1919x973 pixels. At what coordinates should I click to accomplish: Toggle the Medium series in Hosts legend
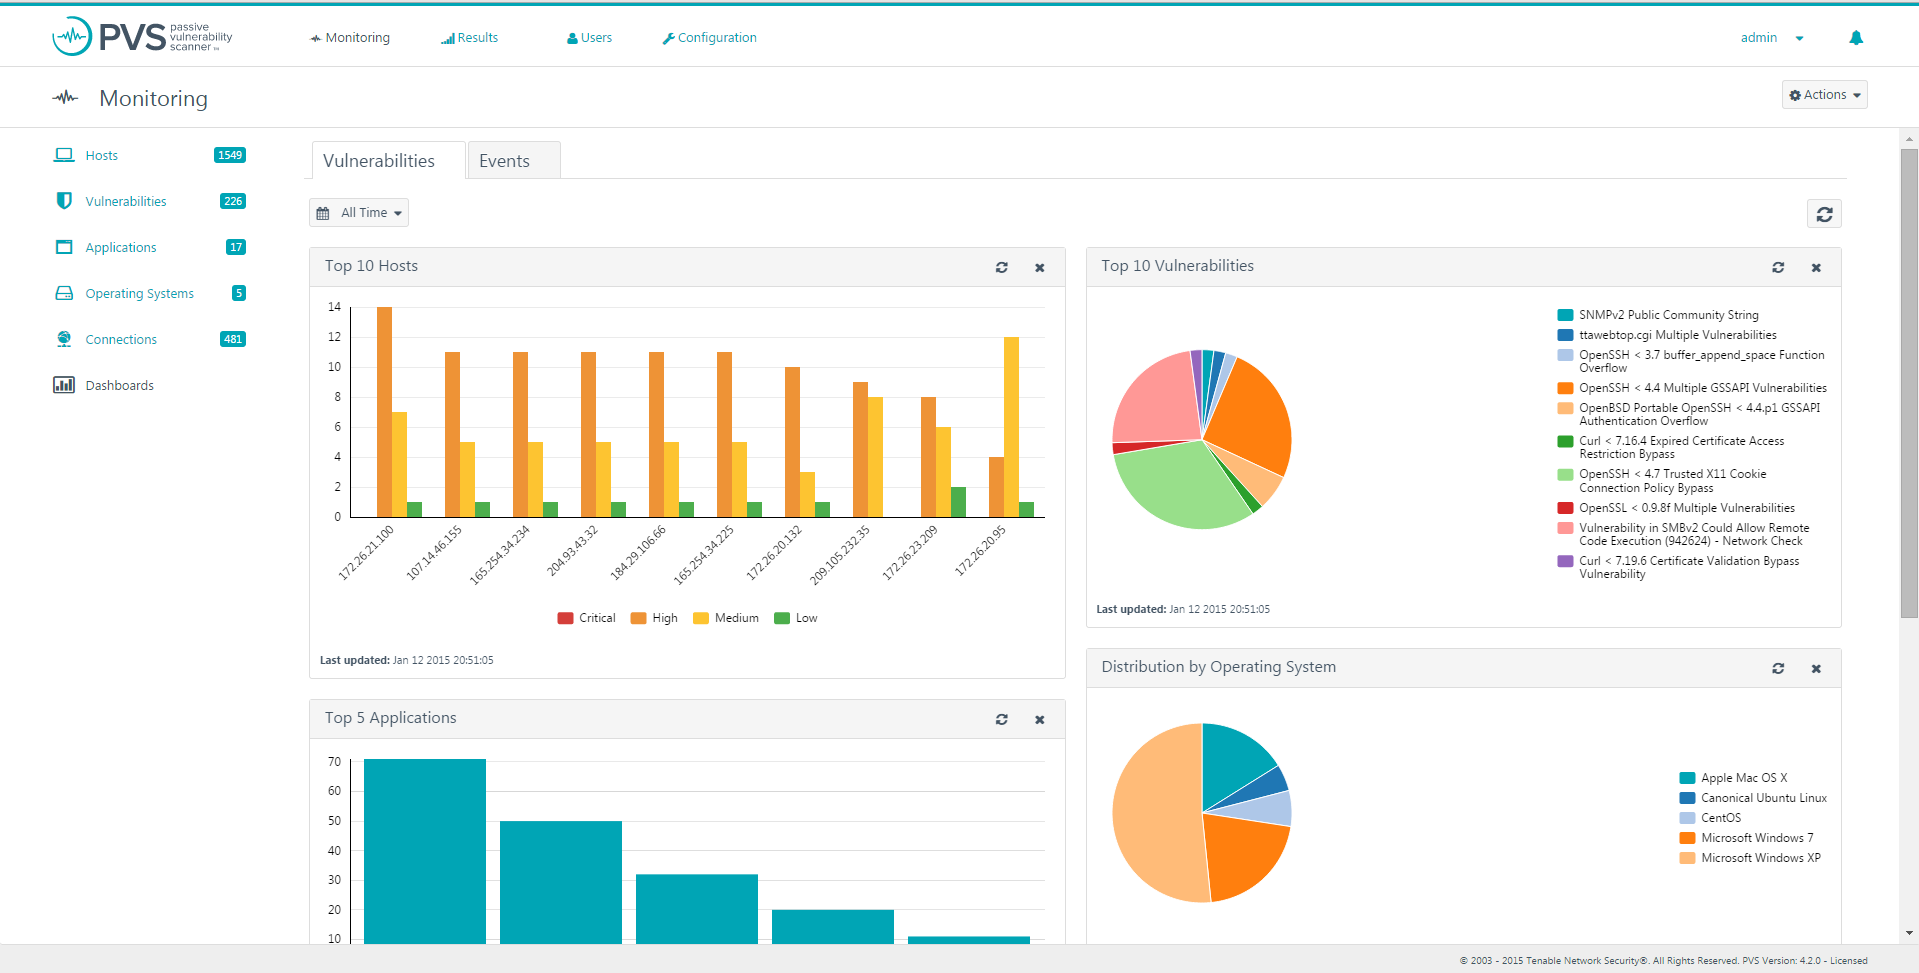pyautogui.click(x=726, y=618)
